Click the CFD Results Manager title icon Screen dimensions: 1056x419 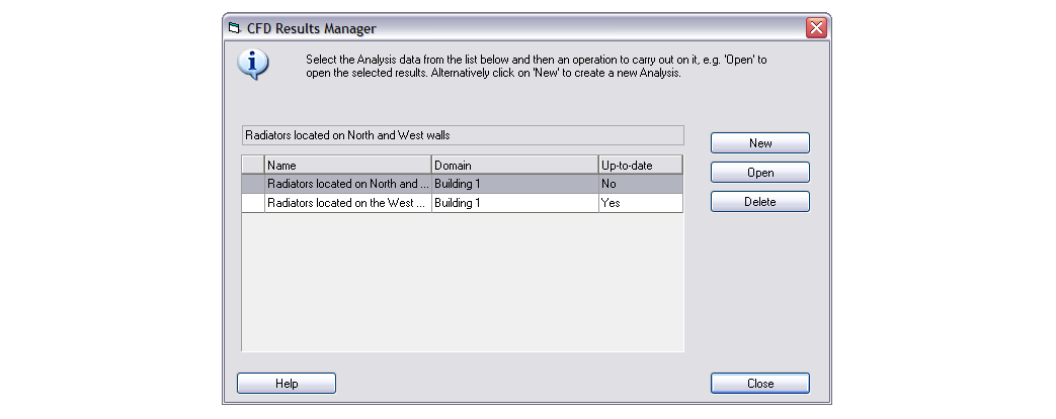[x=235, y=28]
